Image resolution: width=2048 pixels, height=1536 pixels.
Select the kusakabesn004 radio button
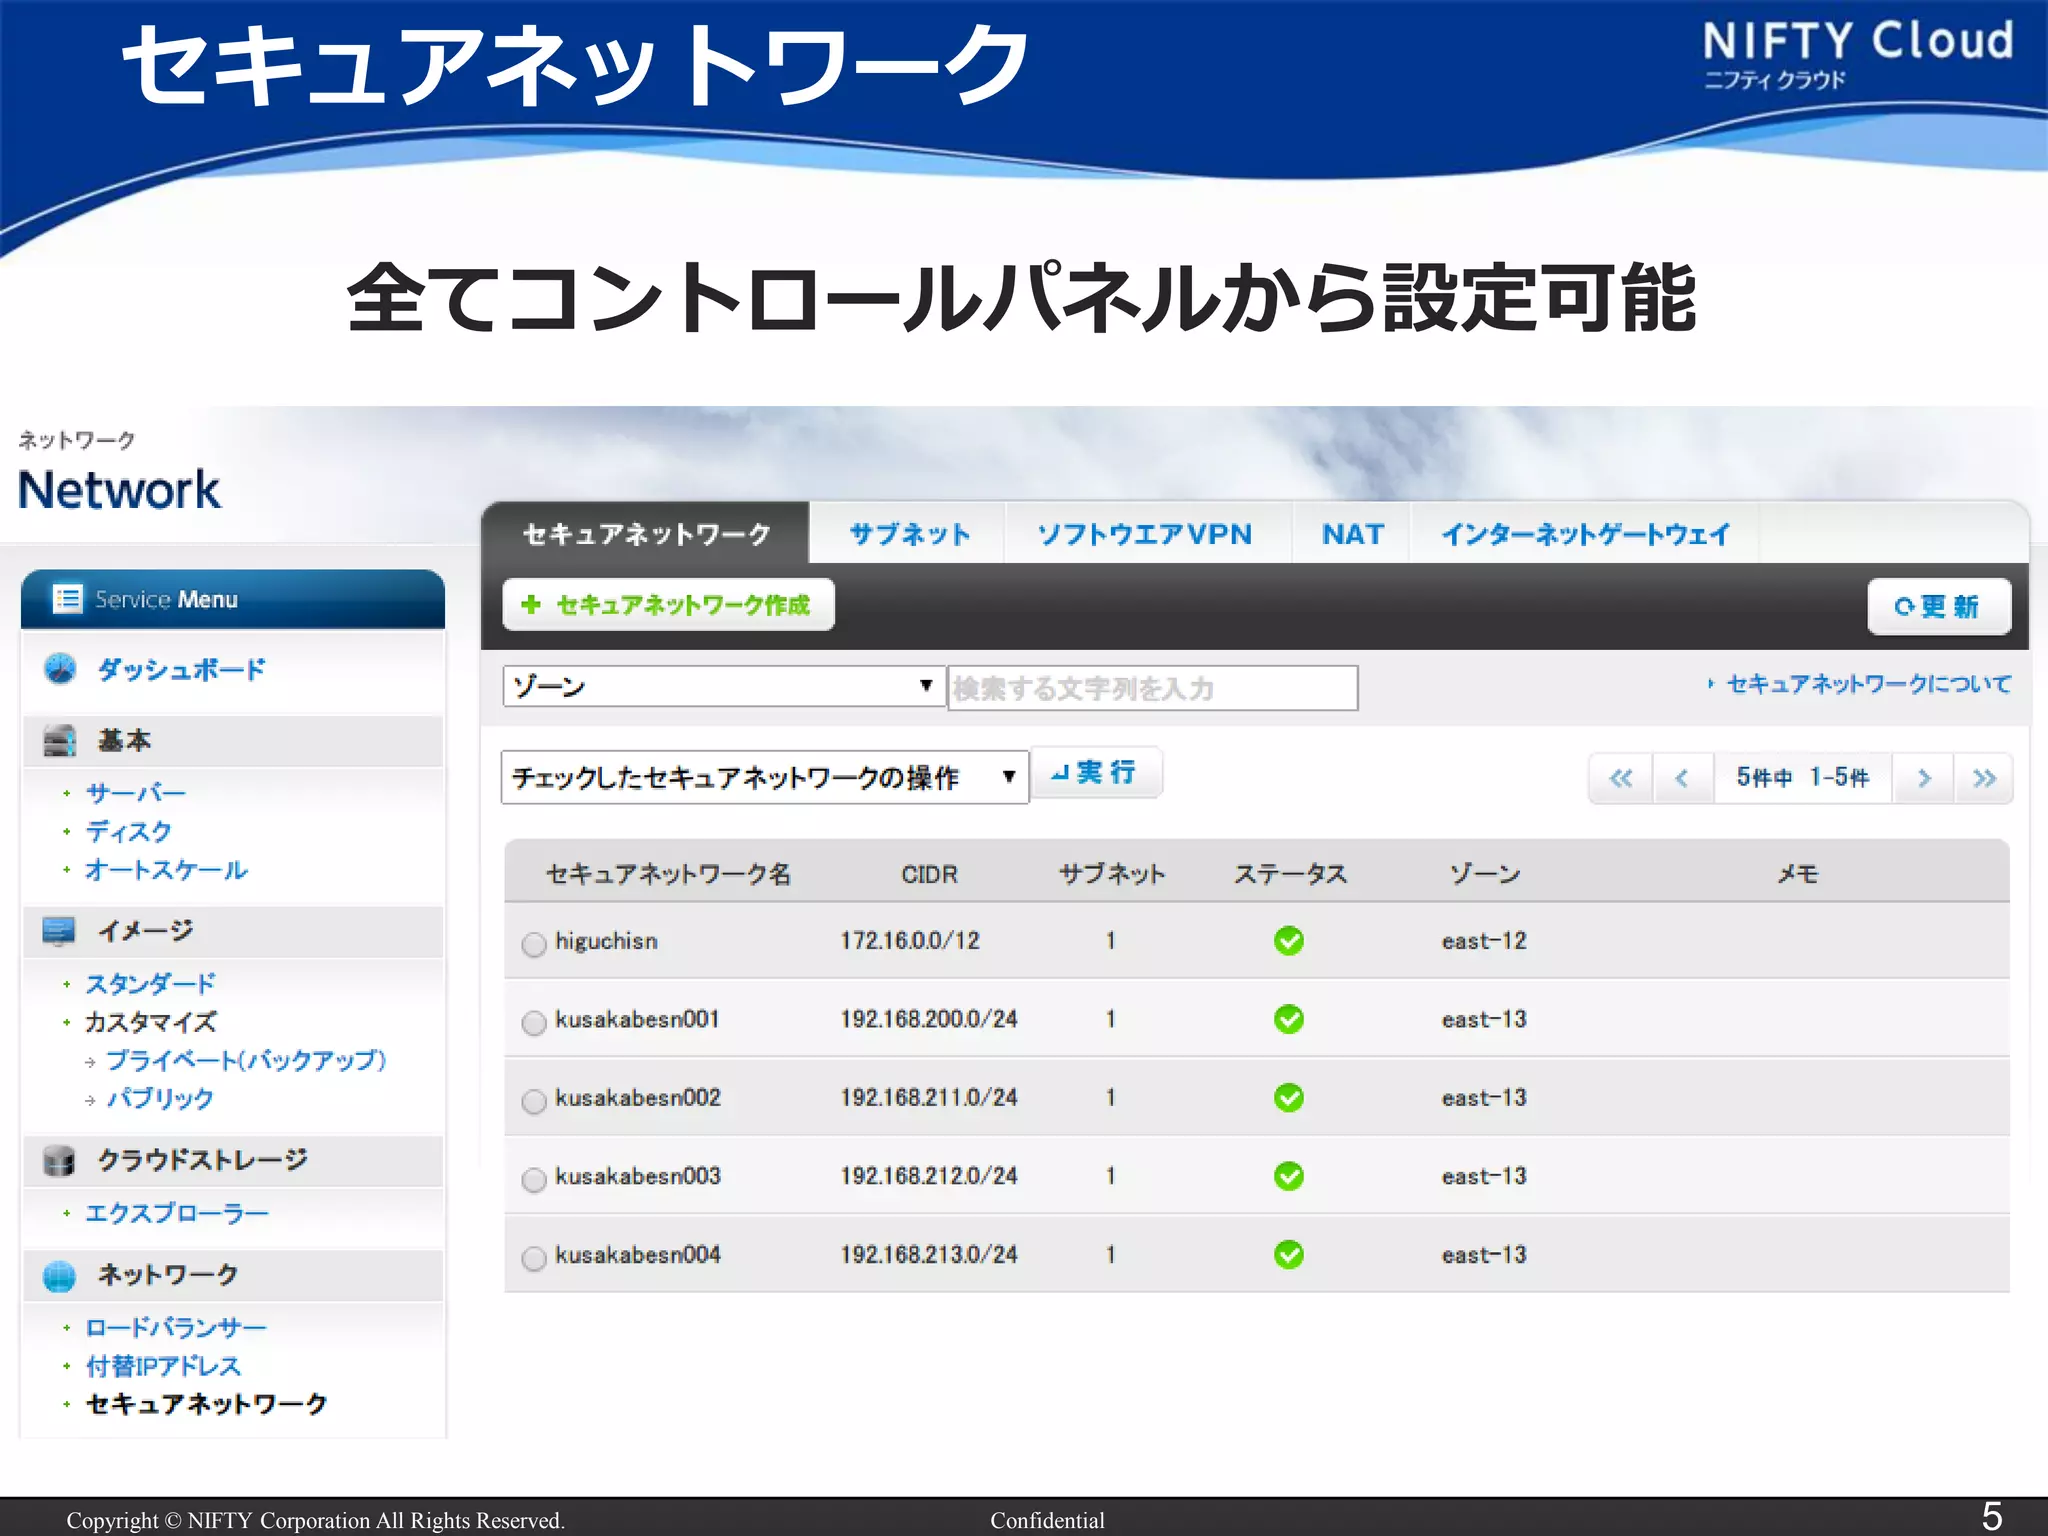click(x=534, y=1258)
